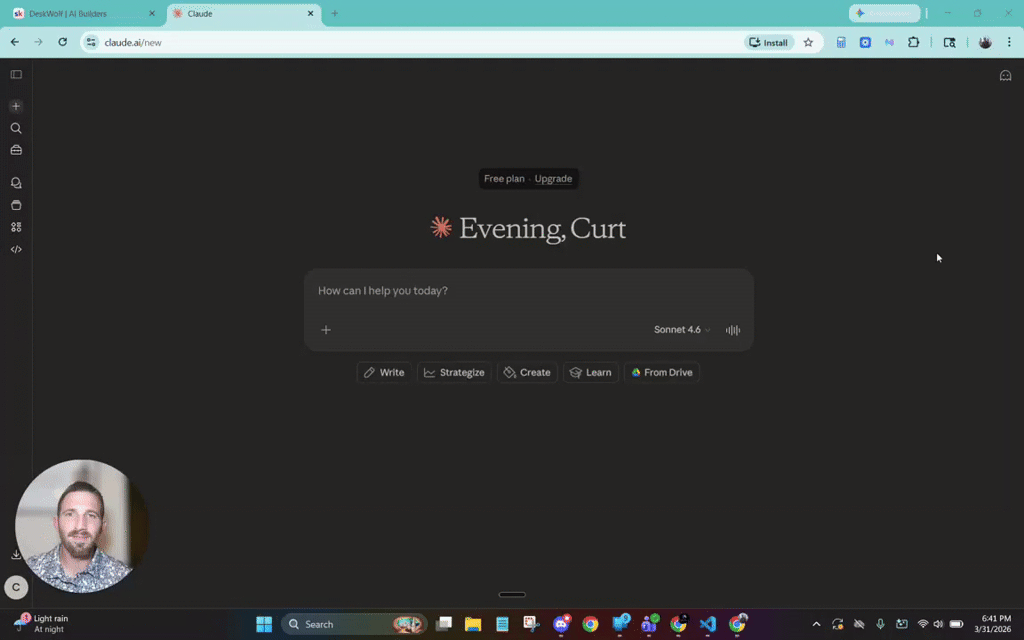This screenshot has height=640, width=1024.
Task: Open a new browser tab
Action: tap(334, 13)
